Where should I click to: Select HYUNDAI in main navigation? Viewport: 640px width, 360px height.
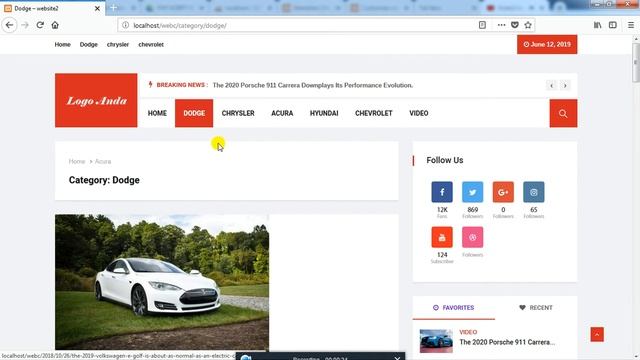pyautogui.click(x=324, y=113)
